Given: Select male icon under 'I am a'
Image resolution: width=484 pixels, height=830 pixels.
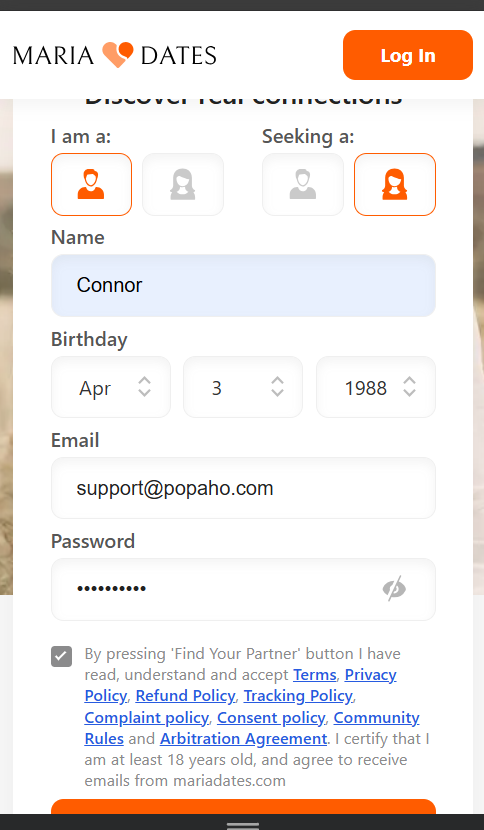Looking at the screenshot, I should tap(91, 184).
